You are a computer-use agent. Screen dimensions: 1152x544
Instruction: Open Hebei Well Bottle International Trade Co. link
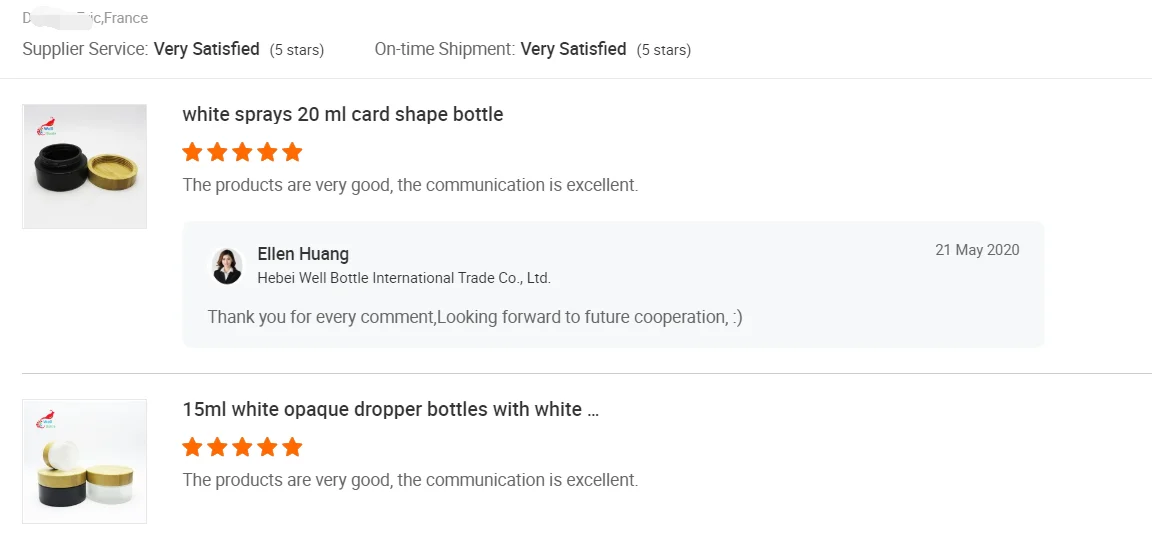404,278
